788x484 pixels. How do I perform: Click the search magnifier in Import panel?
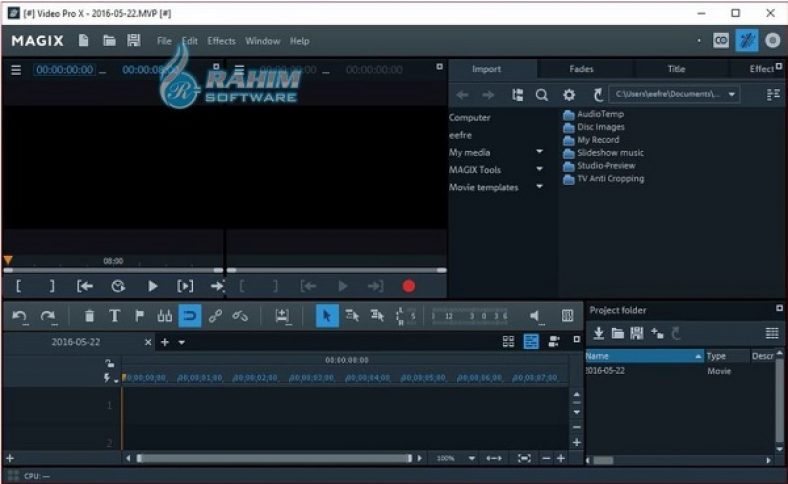pyautogui.click(x=541, y=95)
